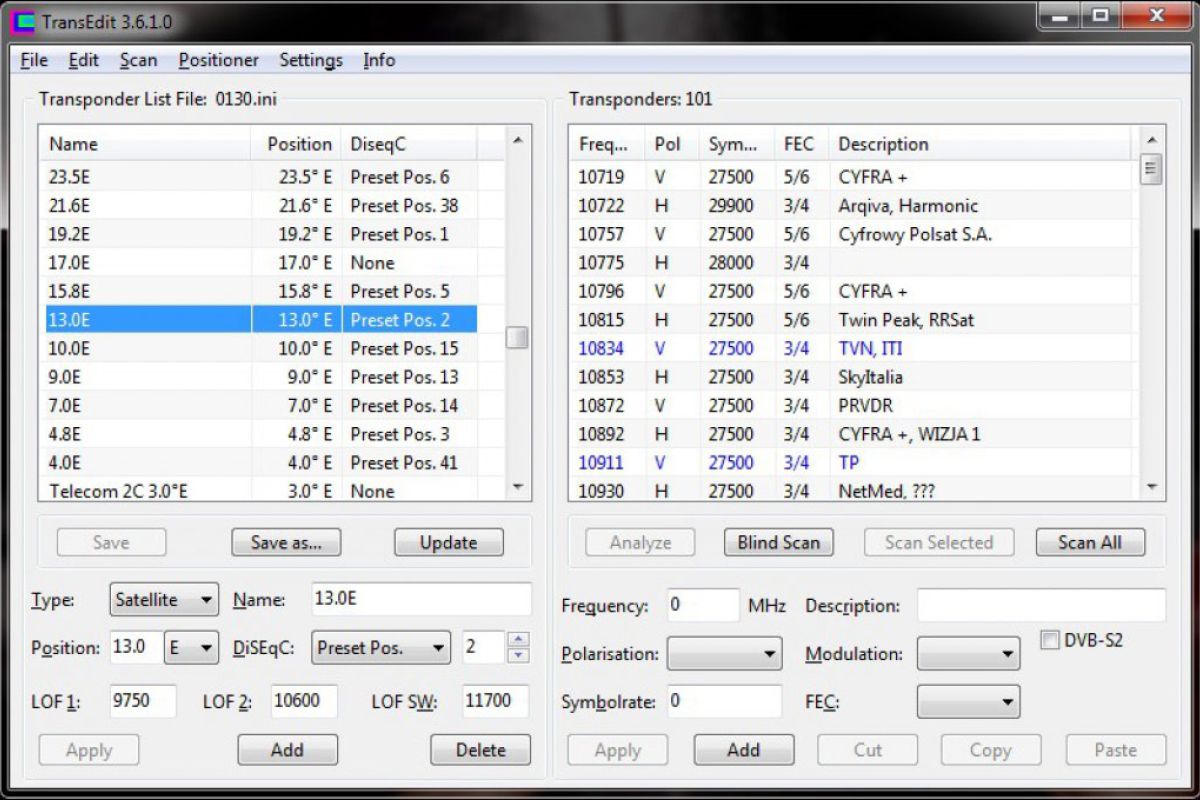Open the Settings menu
Viewport: 1200px width, 800px height.
[x=310, y=60]
